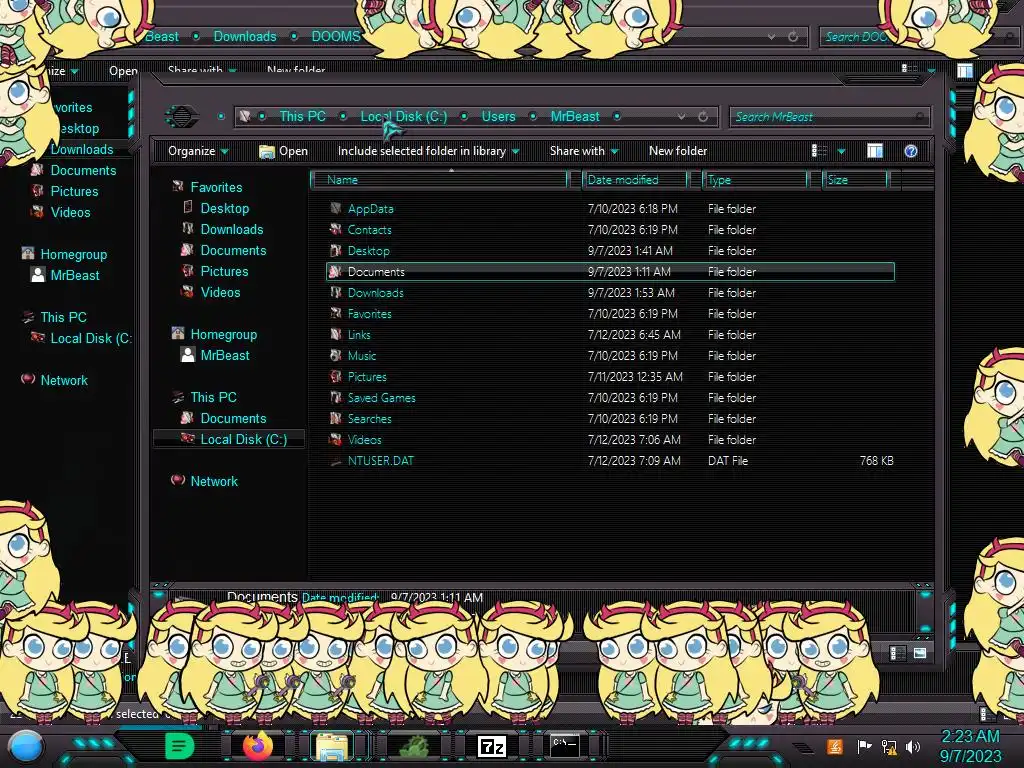The image size is (1024, 768).
Task: Open 7-Zip from the taskbar
Action: (x=492, y=746)
